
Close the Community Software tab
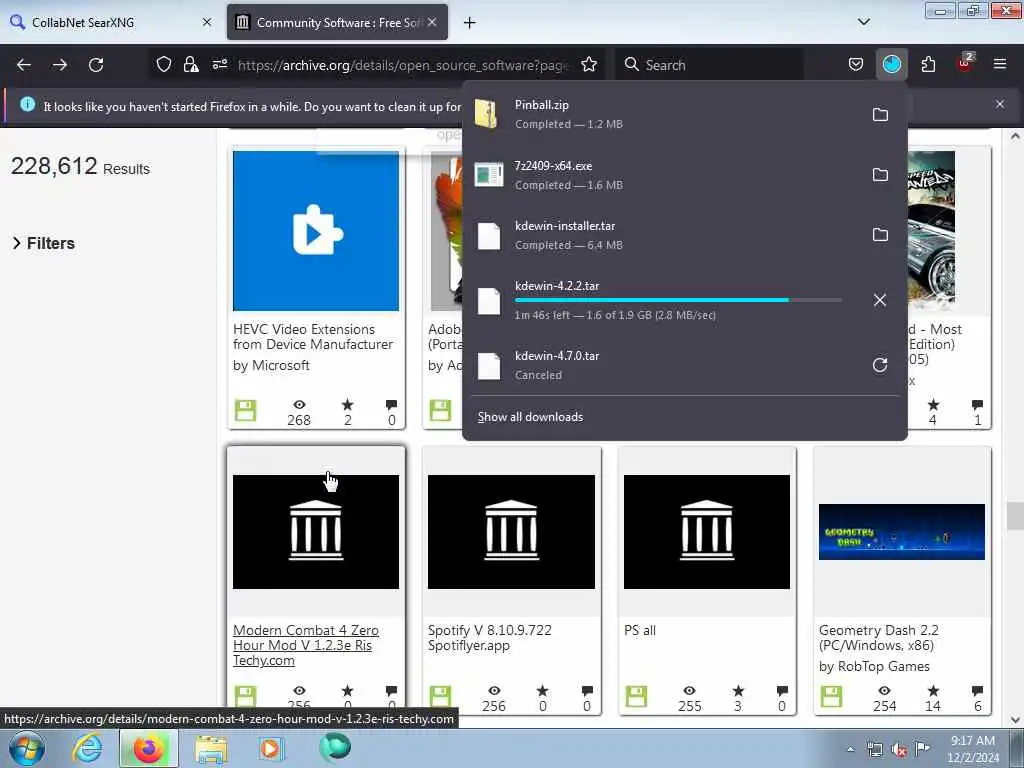coord(432,22)
